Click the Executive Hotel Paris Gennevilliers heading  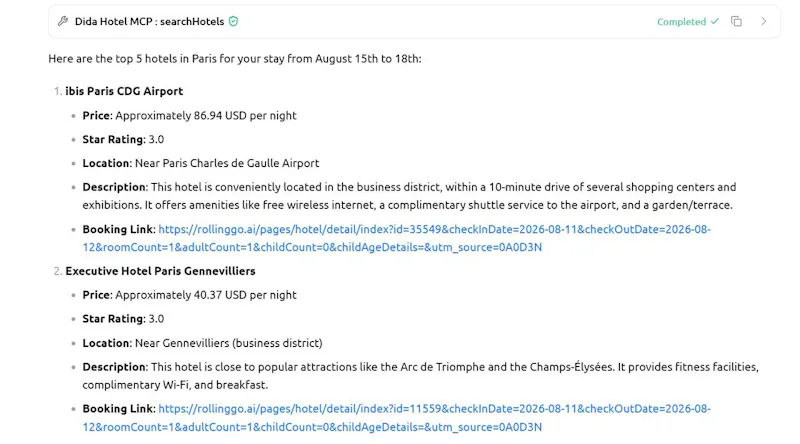click(x=160, y=271)
